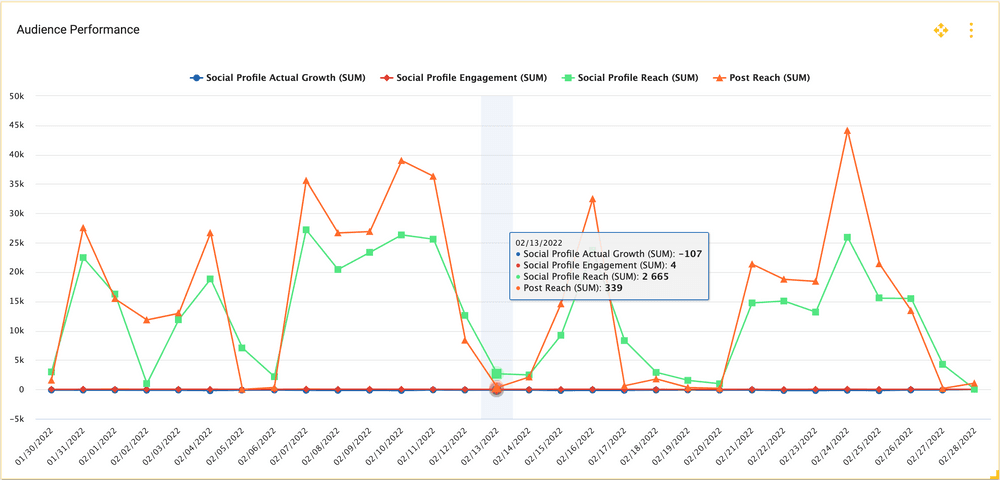Click Post Reach marker at 02/21/2022
1000x480 pixels.
[752, 264]
